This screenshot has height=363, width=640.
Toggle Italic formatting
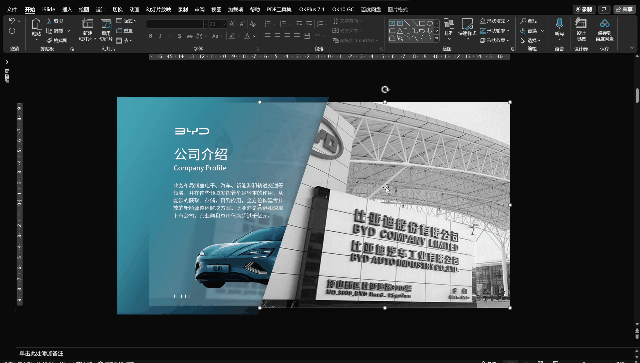160,36
